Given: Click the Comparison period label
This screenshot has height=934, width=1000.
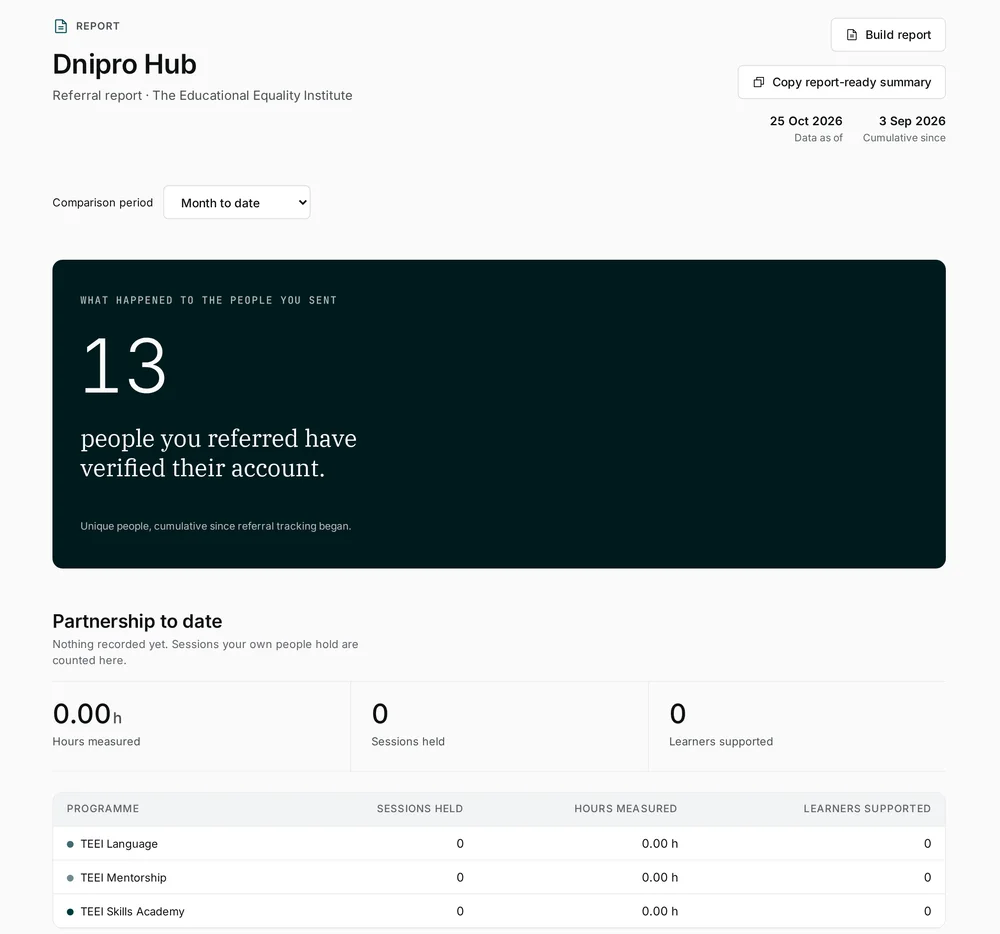Looking at the screenshot, I should 103,203.
